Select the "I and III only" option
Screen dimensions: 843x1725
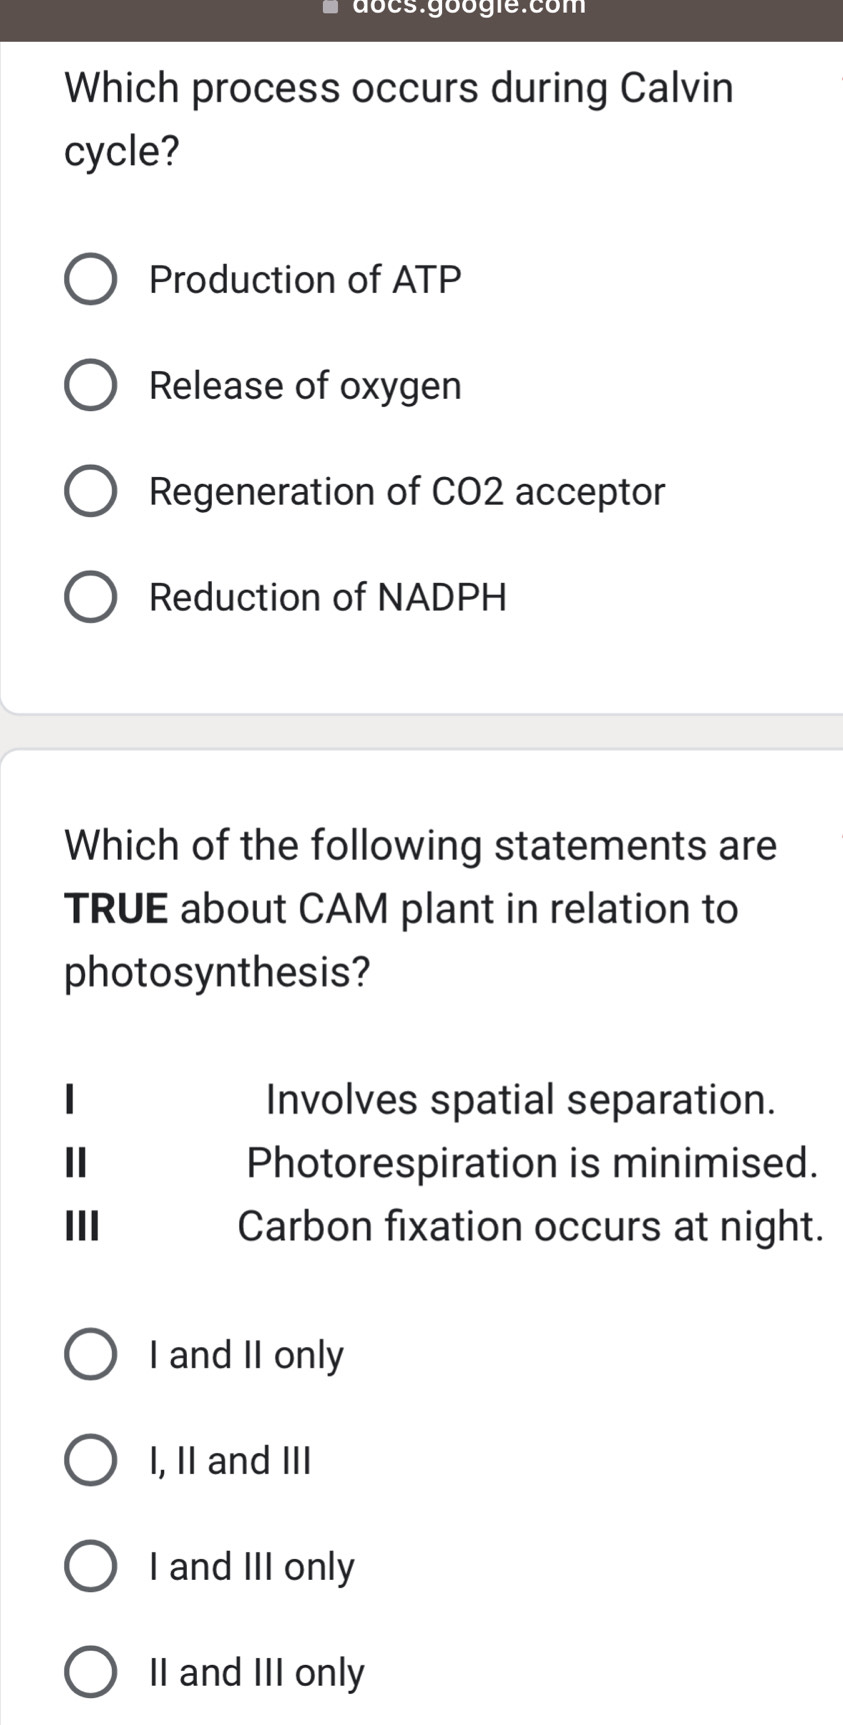click(x=91, y=1566)
